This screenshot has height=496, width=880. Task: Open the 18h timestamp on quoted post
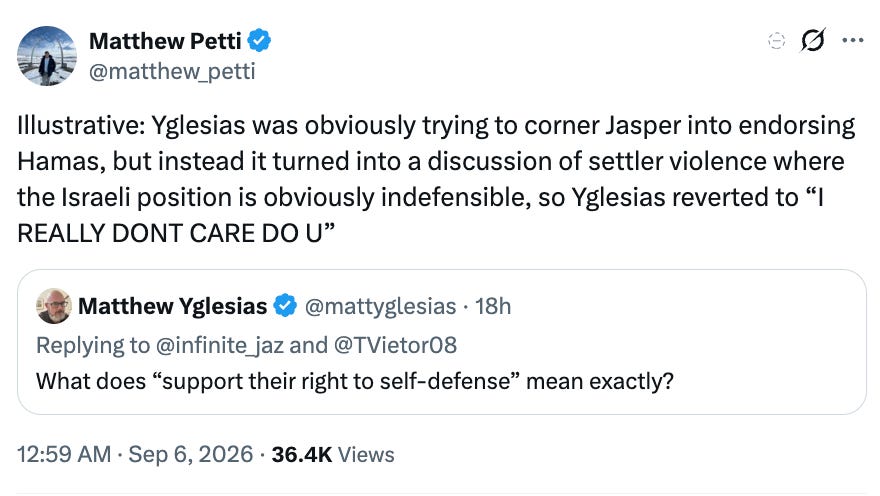(493, 306)
